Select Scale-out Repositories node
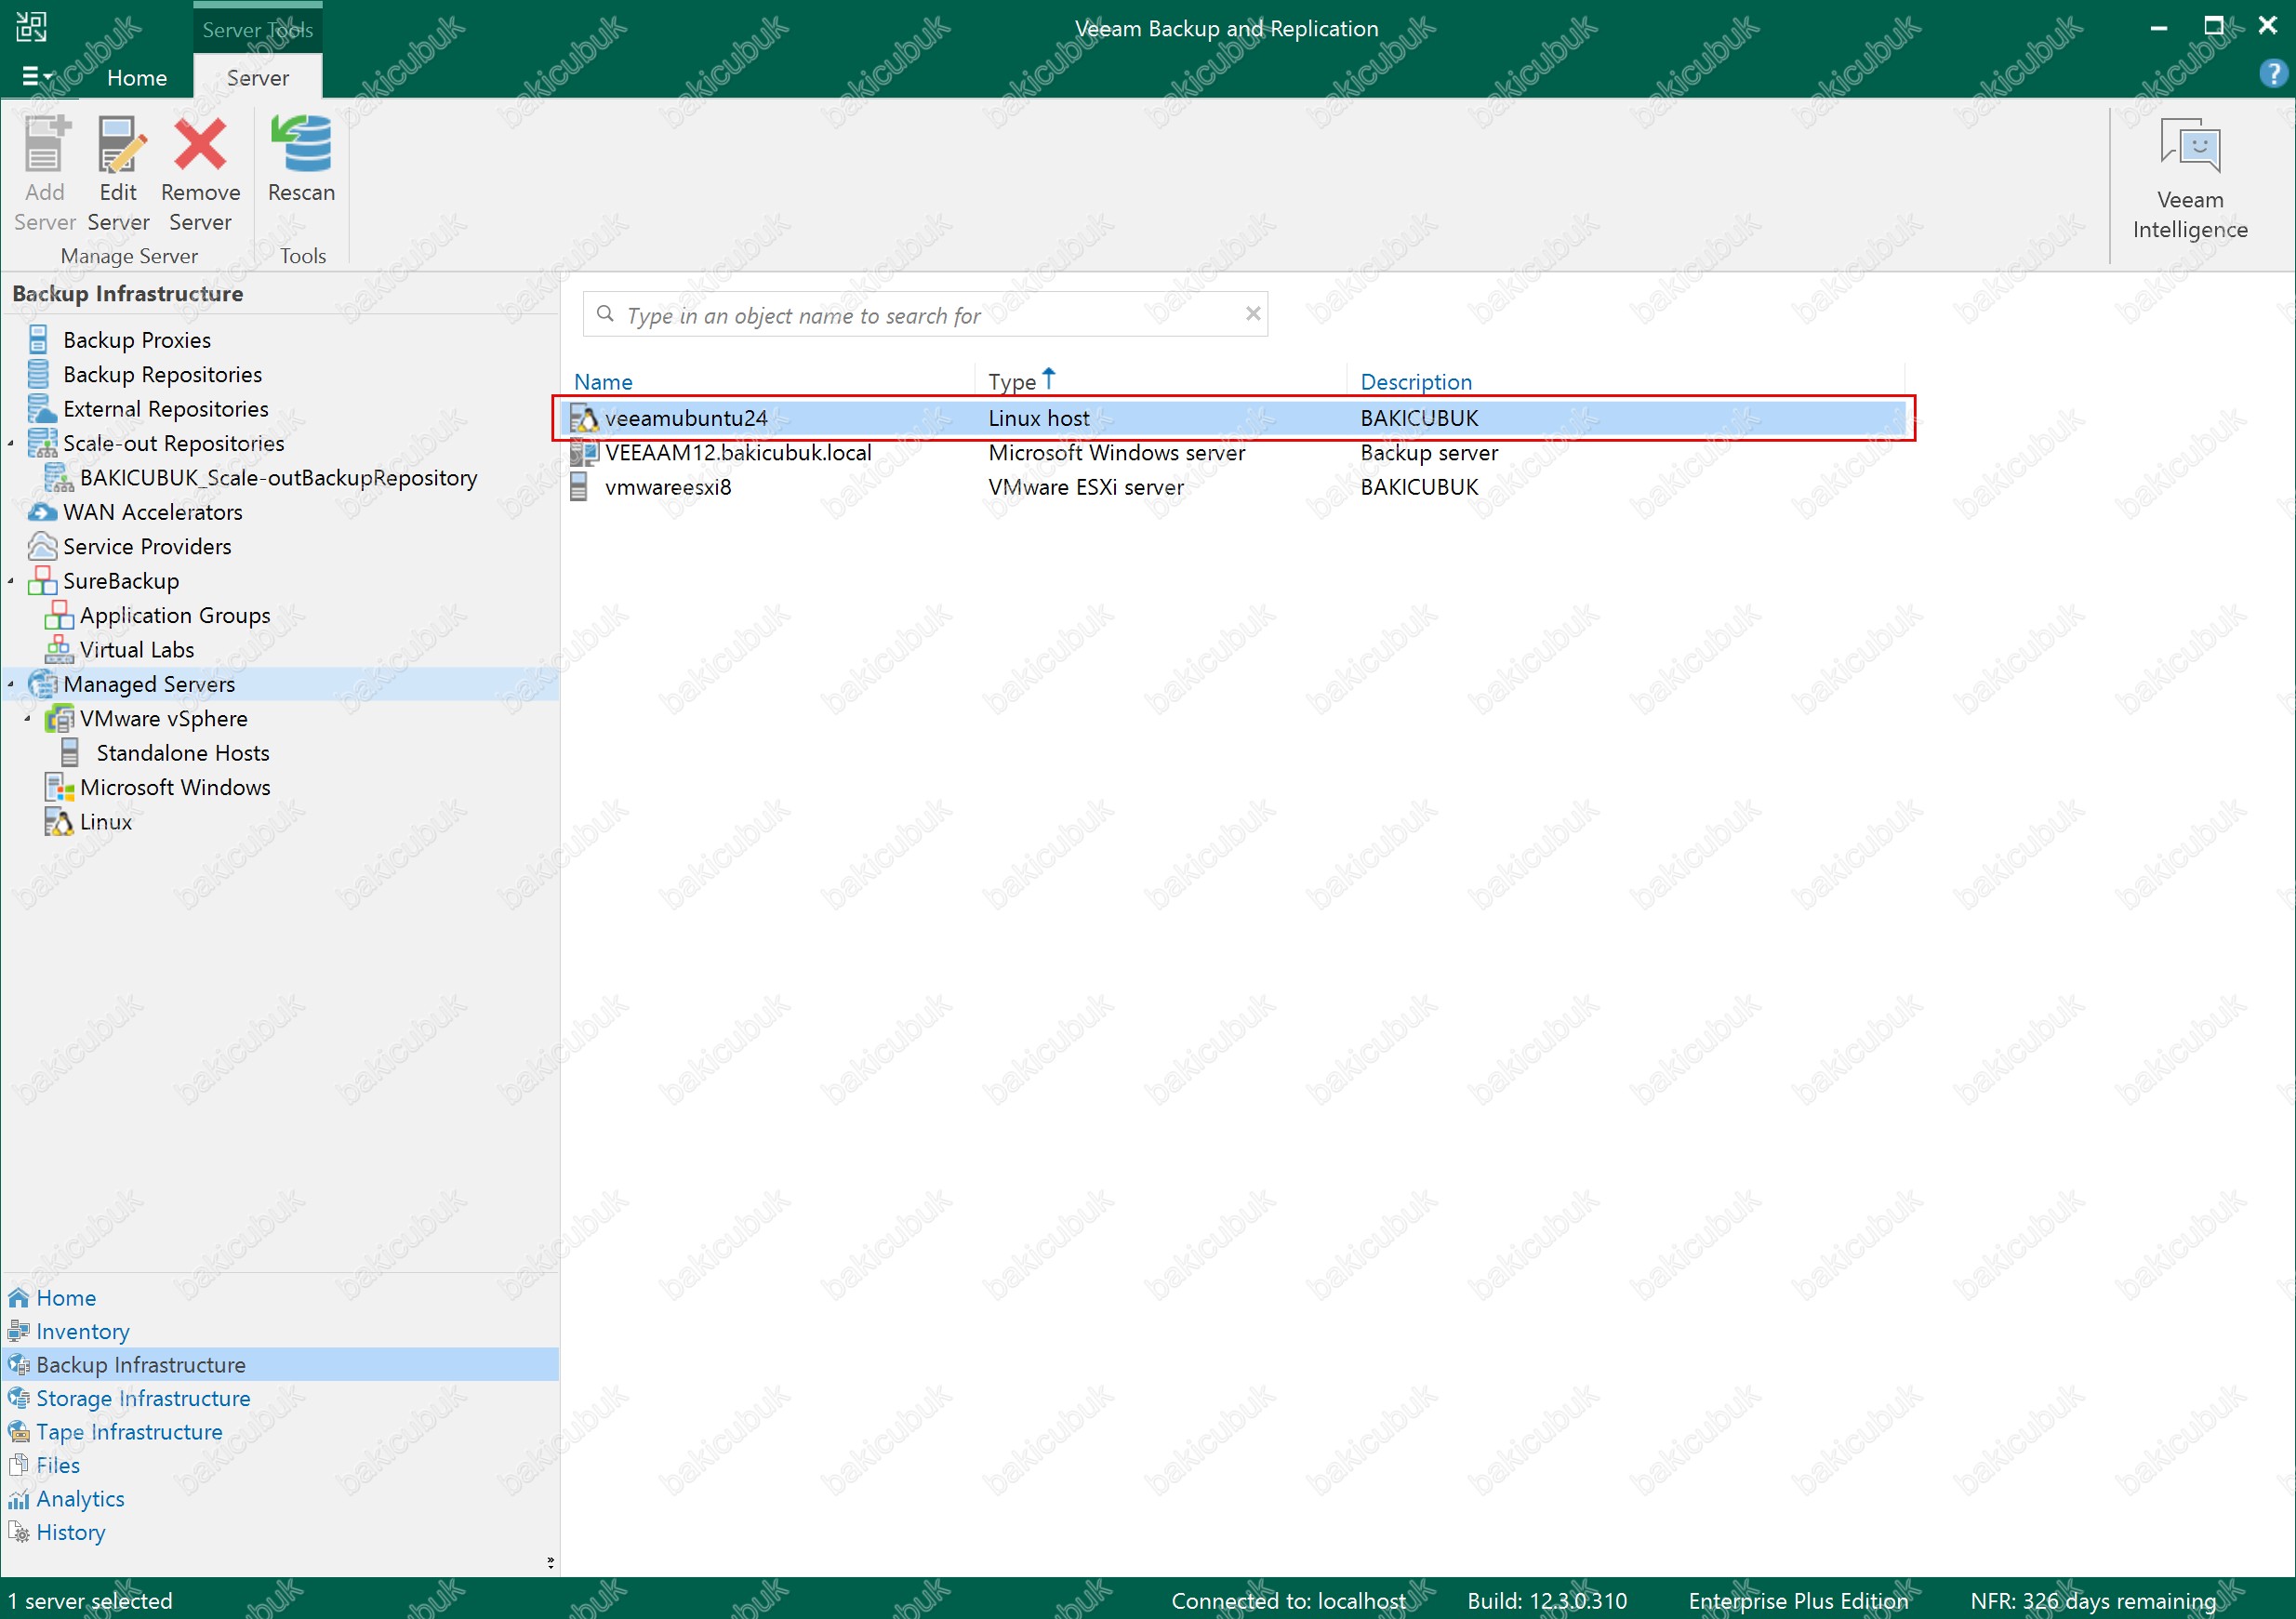 173,443
